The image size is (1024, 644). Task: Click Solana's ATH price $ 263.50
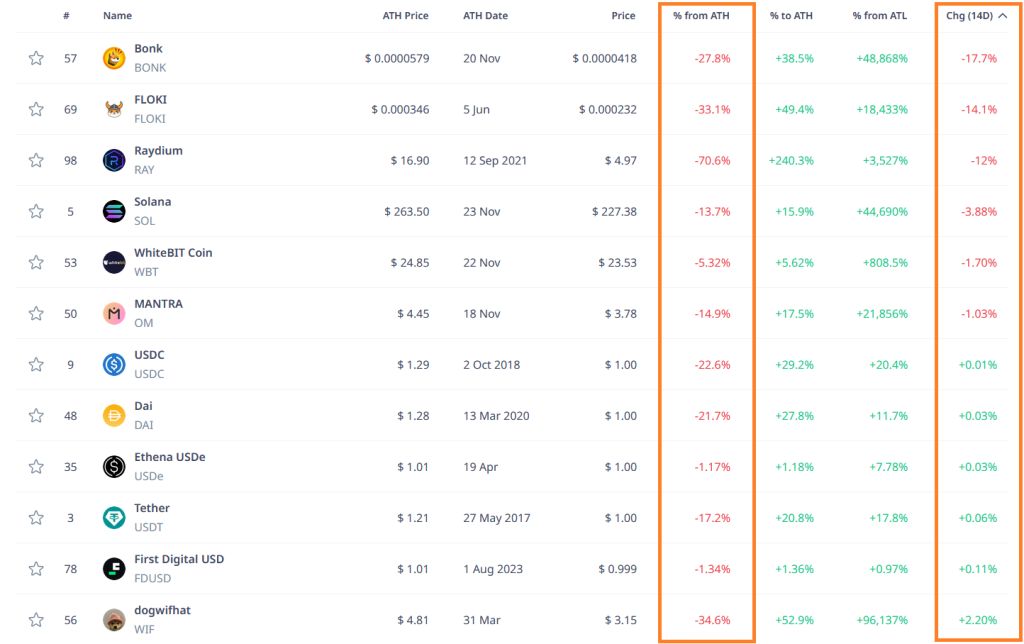click(x=407, y=212)
